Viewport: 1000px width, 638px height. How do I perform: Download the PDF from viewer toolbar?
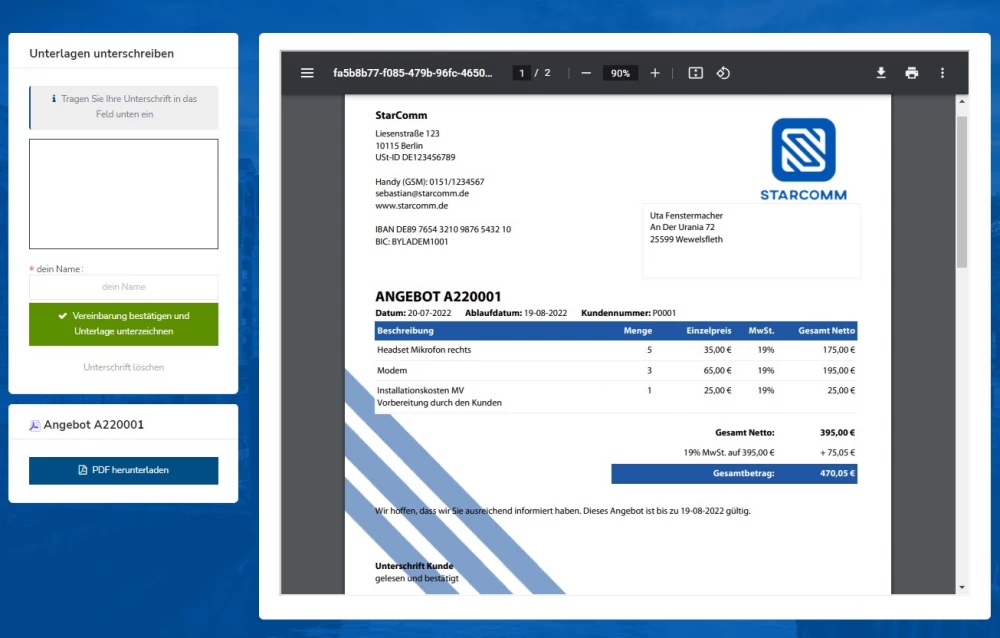[881, 73]
